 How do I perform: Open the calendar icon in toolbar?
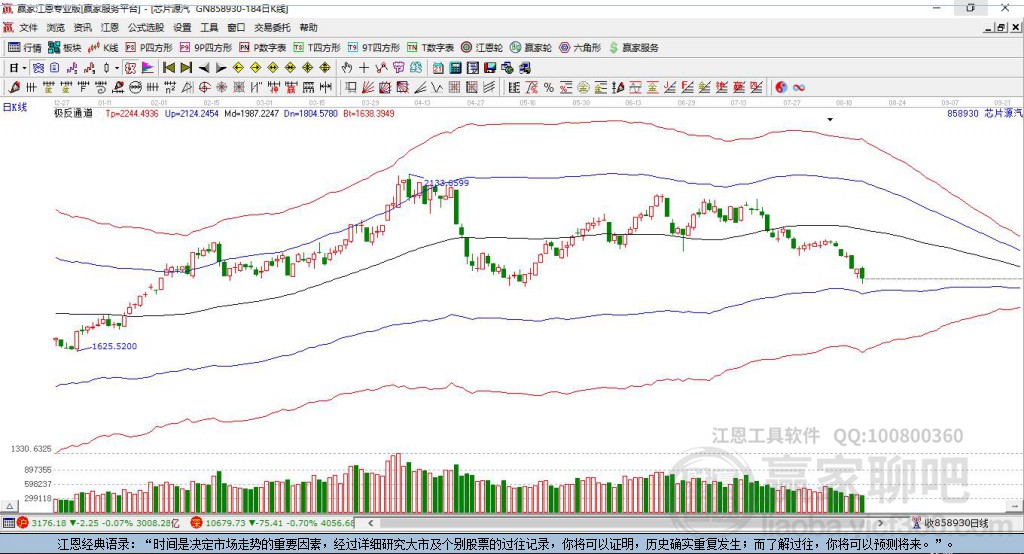(438, 67)
